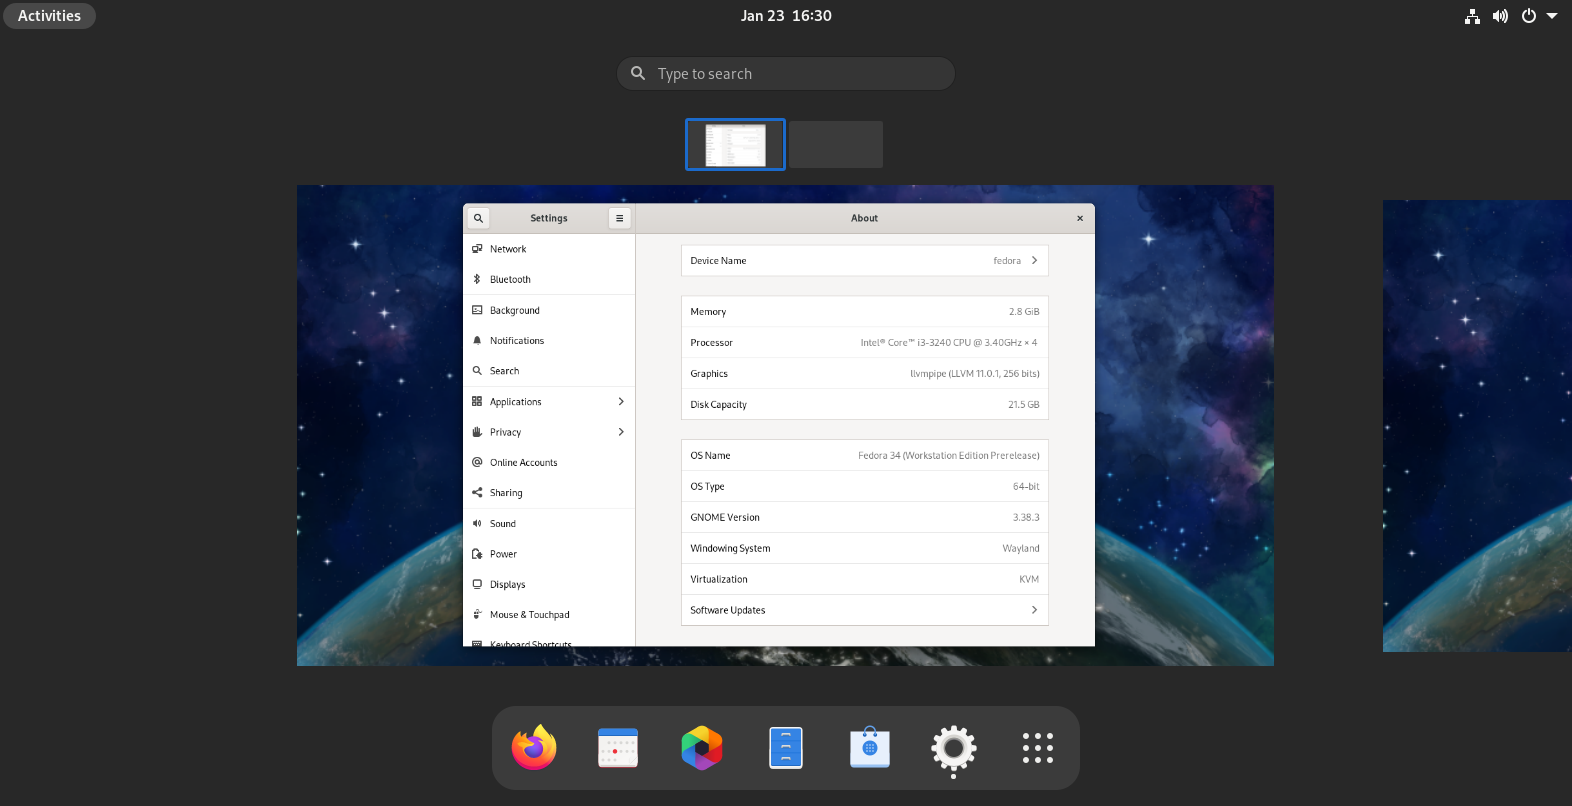Click the network status icon in top bar

click(x=1472, y=16)
